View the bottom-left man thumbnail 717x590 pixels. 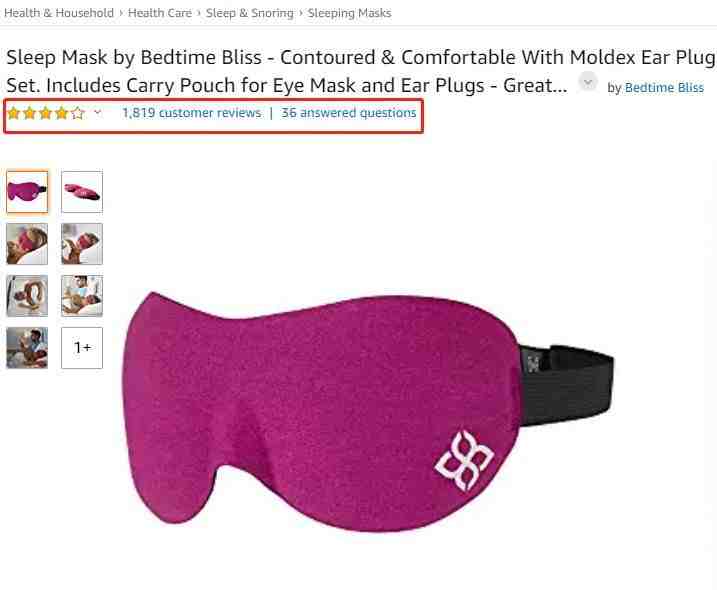[27, 348]
